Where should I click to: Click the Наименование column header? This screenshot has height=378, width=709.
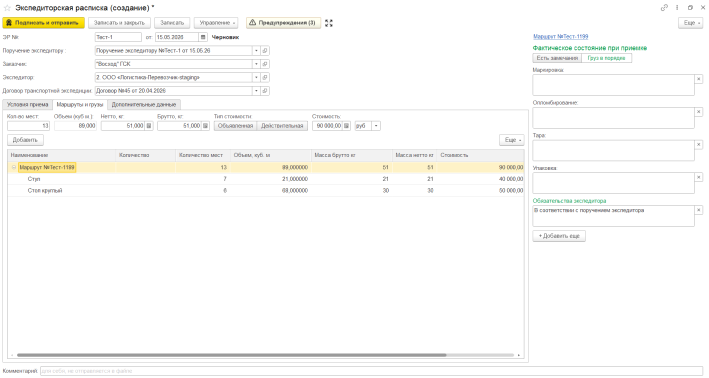click(x=62, y=155)
